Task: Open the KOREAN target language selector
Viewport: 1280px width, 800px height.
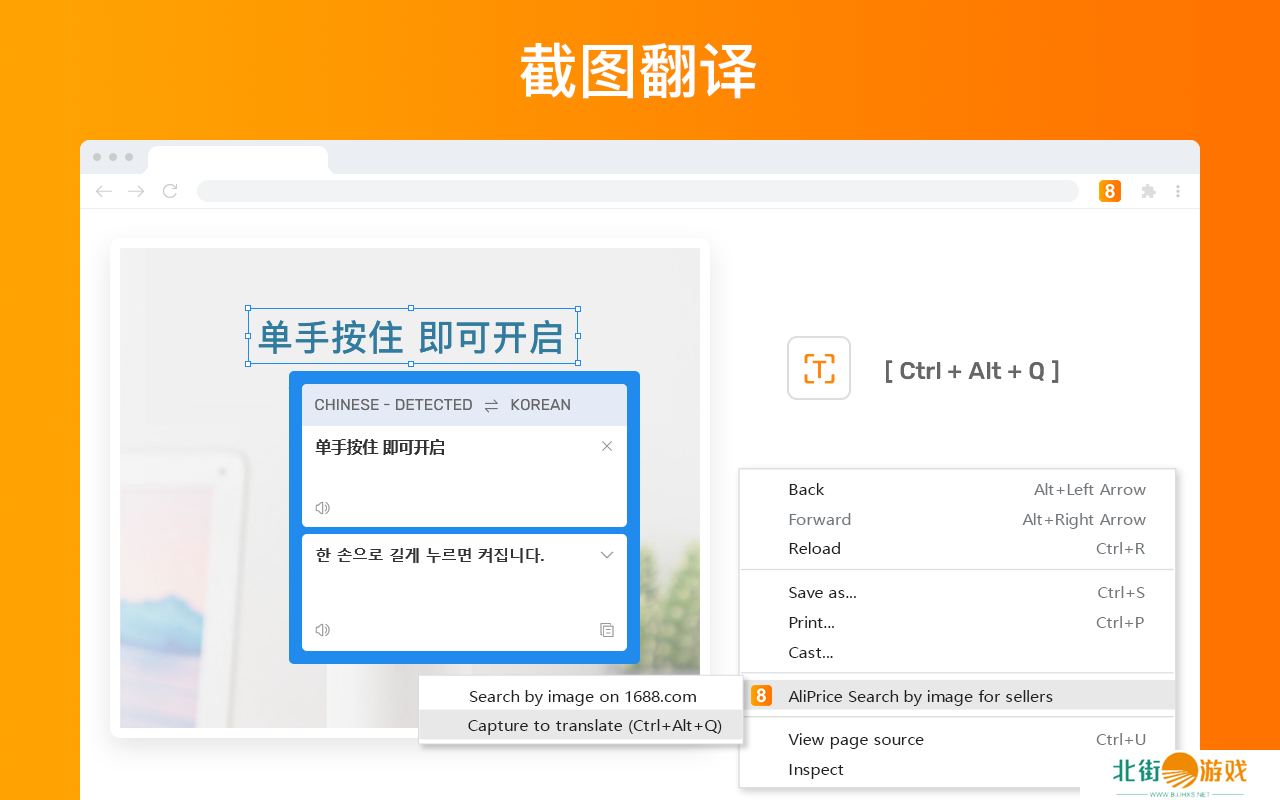Action: pyautogui.click(x=540, y=405)
